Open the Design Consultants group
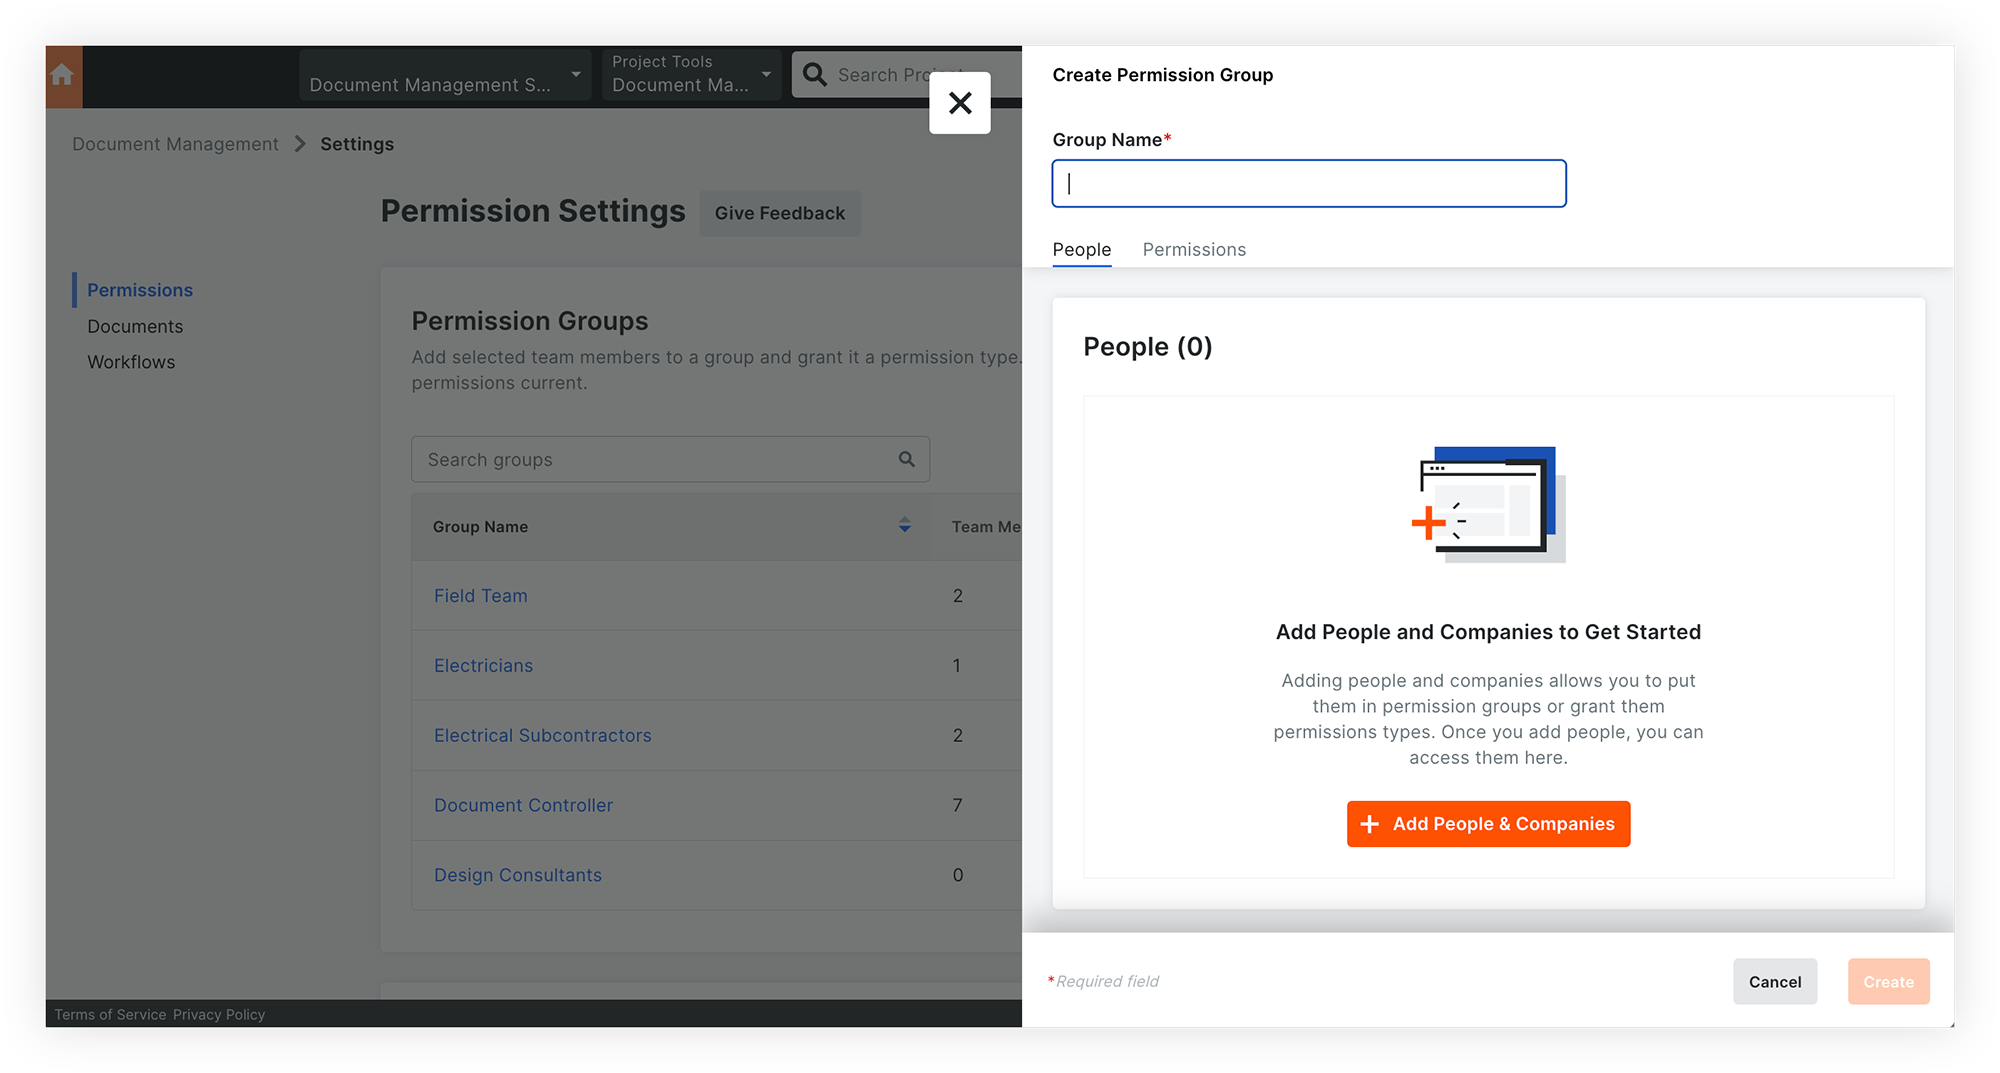This screenshot has height=1073, width=2000. tap(517, 875)
